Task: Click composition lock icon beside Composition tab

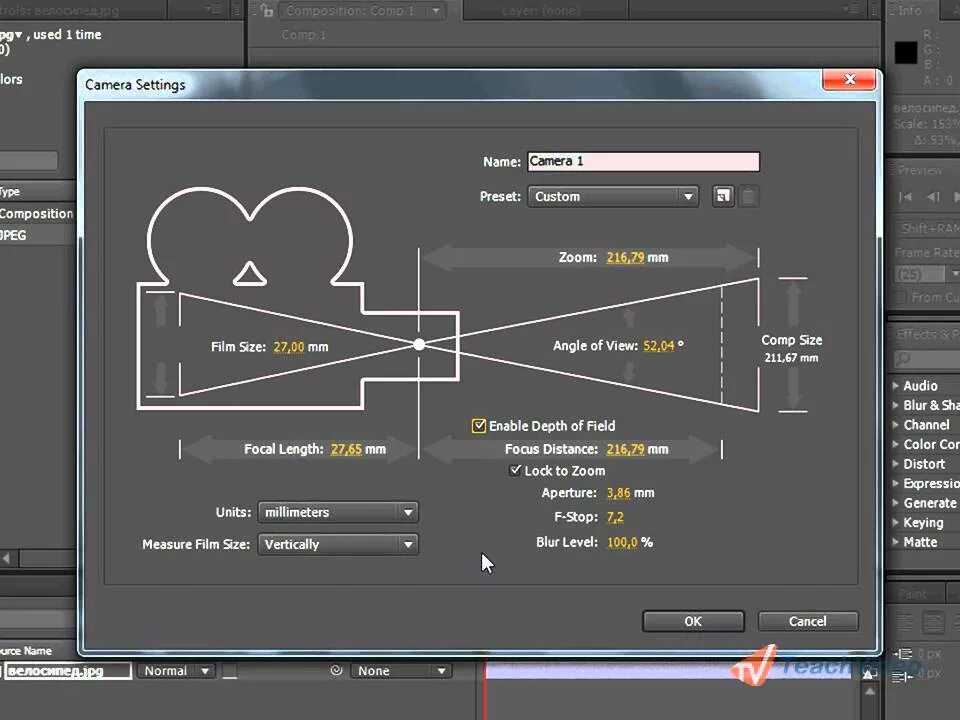Action: pos(267,10)
